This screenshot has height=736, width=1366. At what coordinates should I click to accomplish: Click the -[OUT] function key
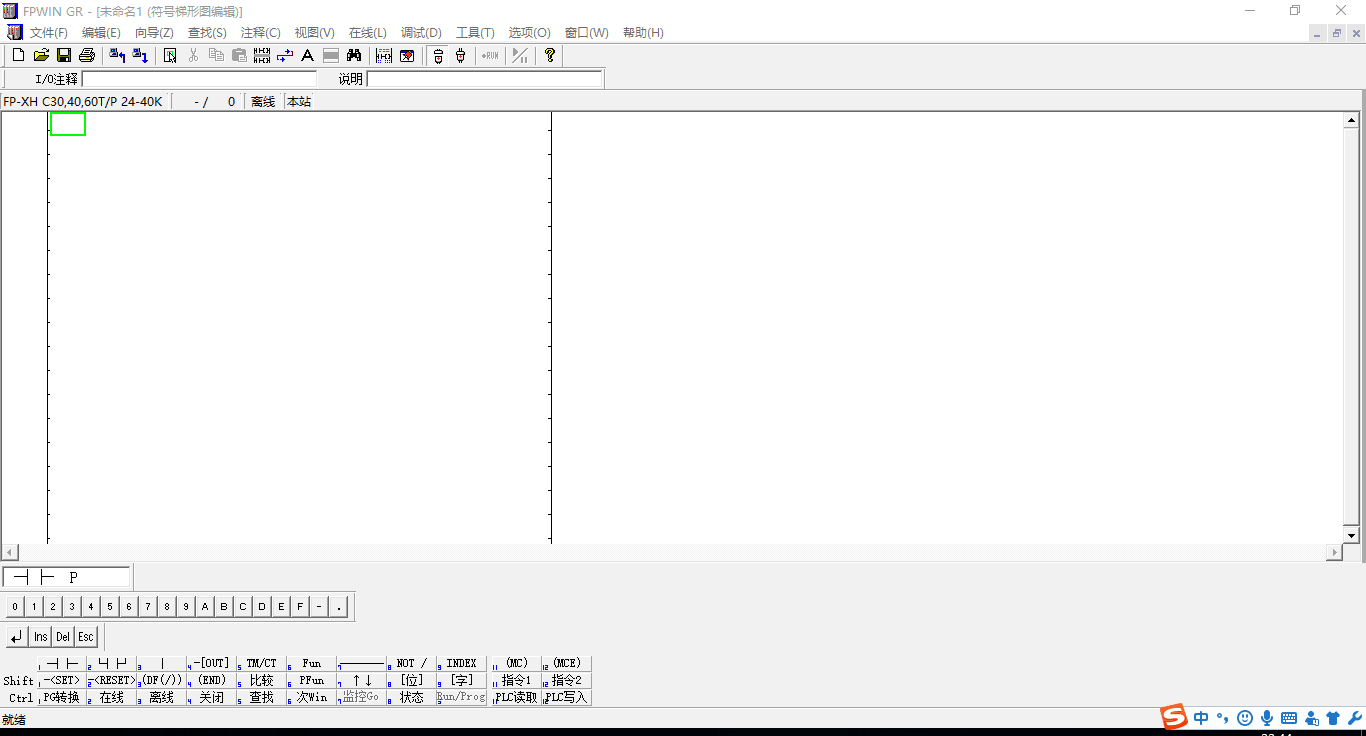point(212,663)
